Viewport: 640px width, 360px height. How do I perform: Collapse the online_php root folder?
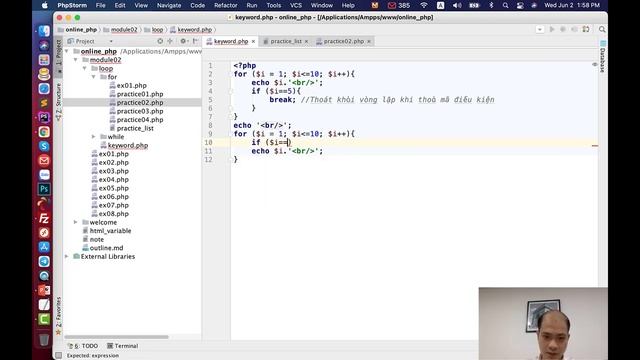67,51
